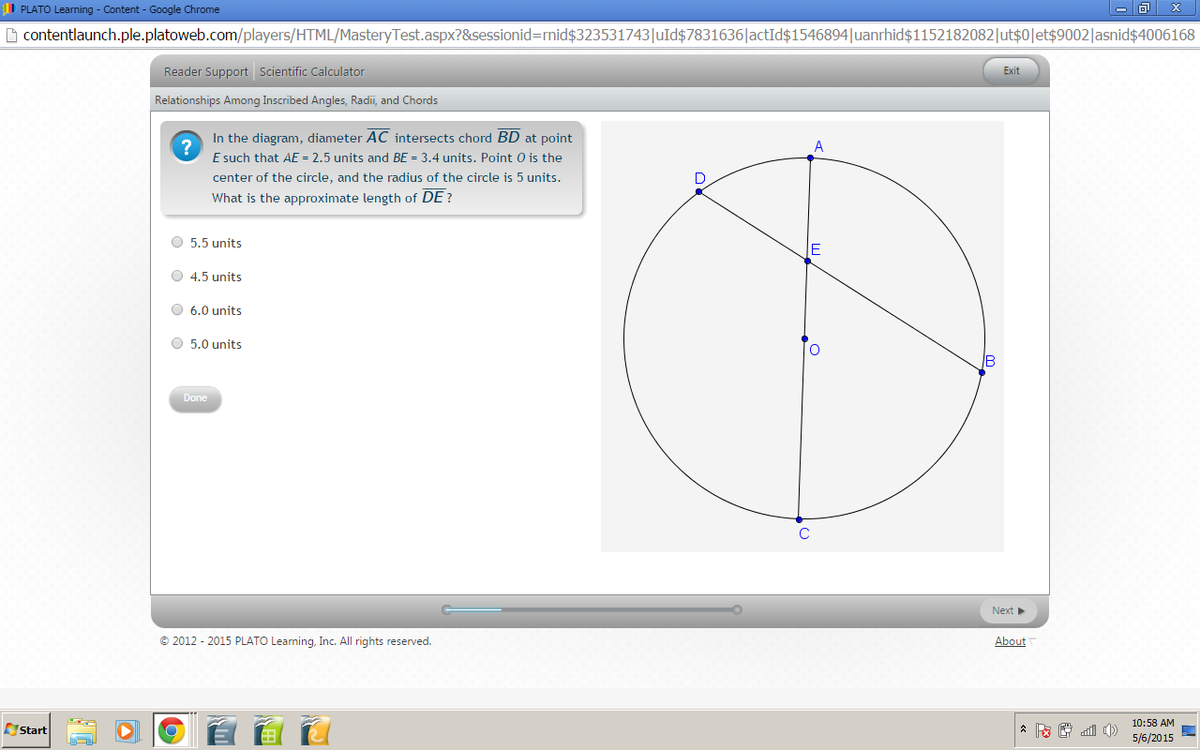Select the 6.0 units answer
1200x750 pixels.
[177, 310]
